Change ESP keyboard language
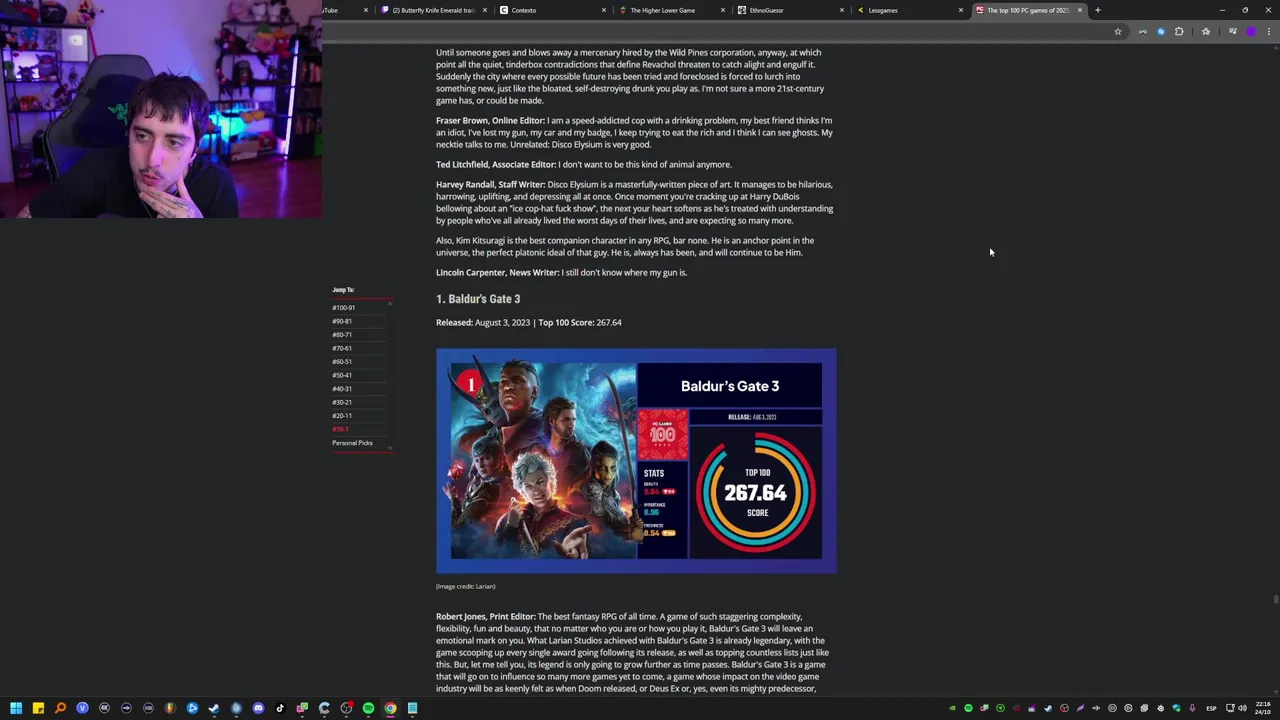The width and height of the screenshot is (1280, 720). click(x=1211, y=708)
